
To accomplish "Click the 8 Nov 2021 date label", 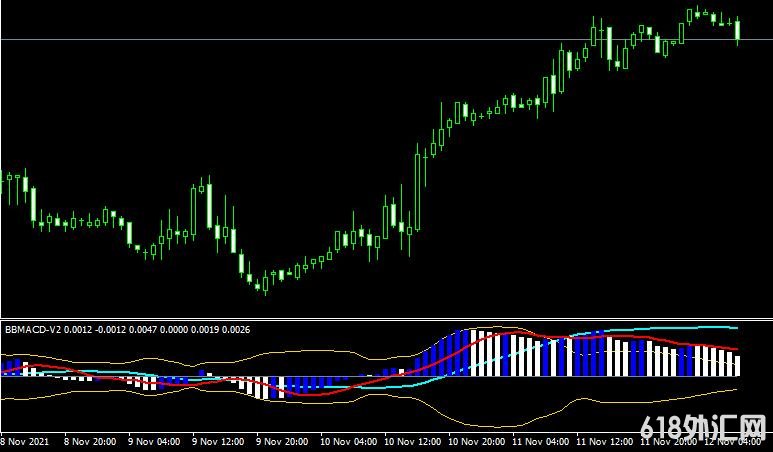I will [x=25, y=441].
